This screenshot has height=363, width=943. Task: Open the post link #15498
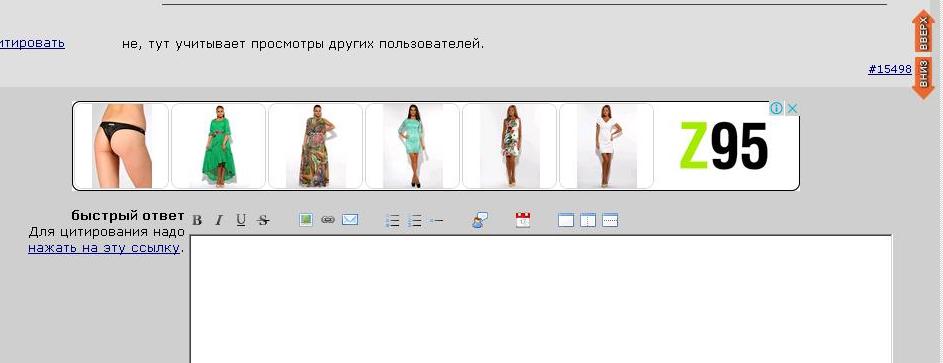(889, 69)
